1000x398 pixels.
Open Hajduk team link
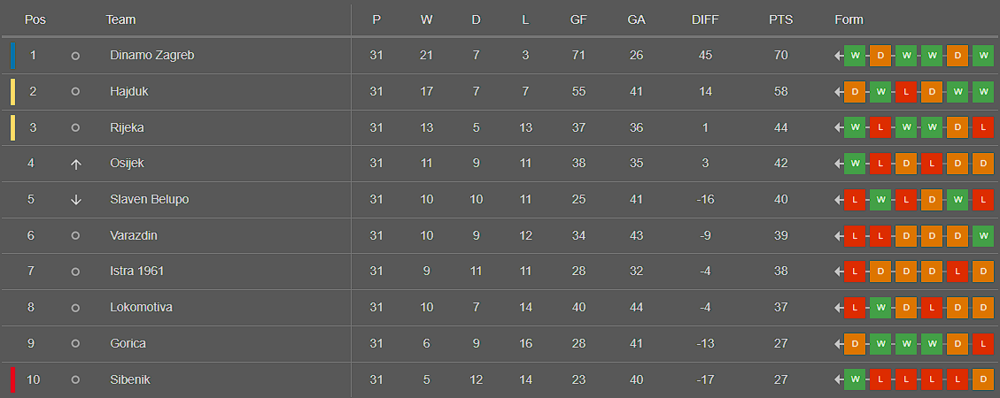[x=129, y=91]
